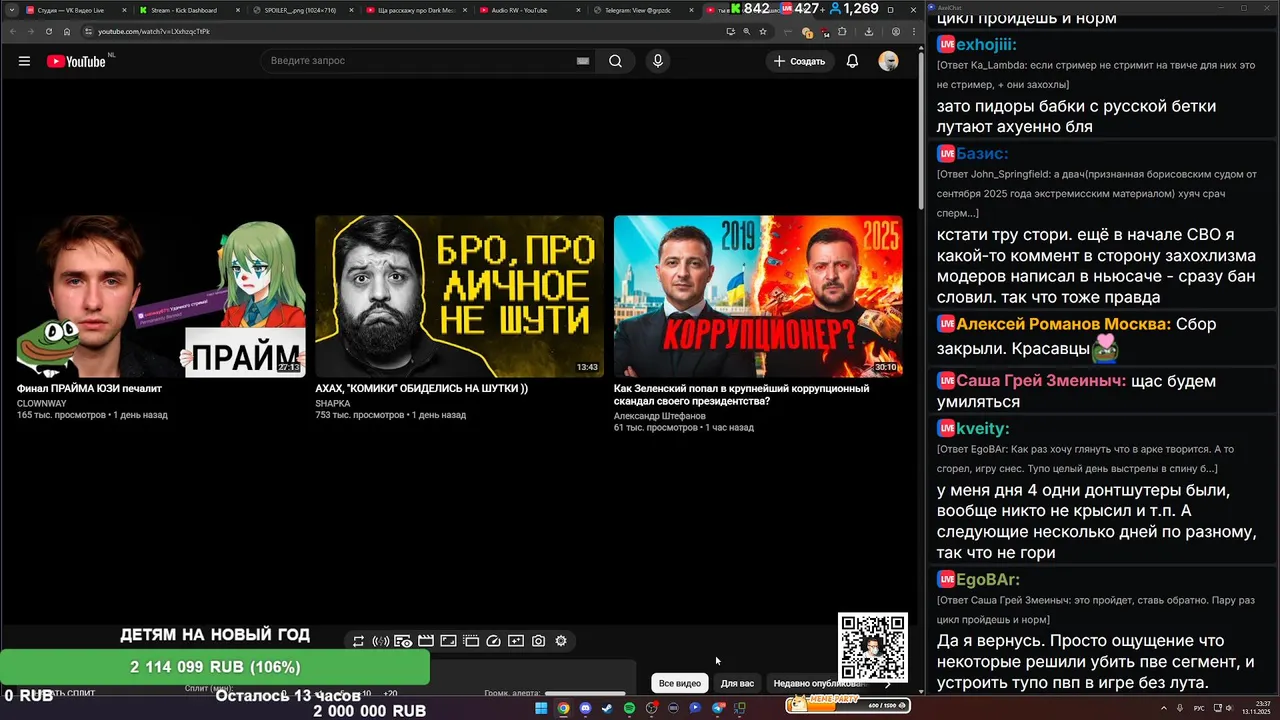This screenshot has width=1280, height=720.
Task: Click the browser reload button
Action: (x=49, y=31)
